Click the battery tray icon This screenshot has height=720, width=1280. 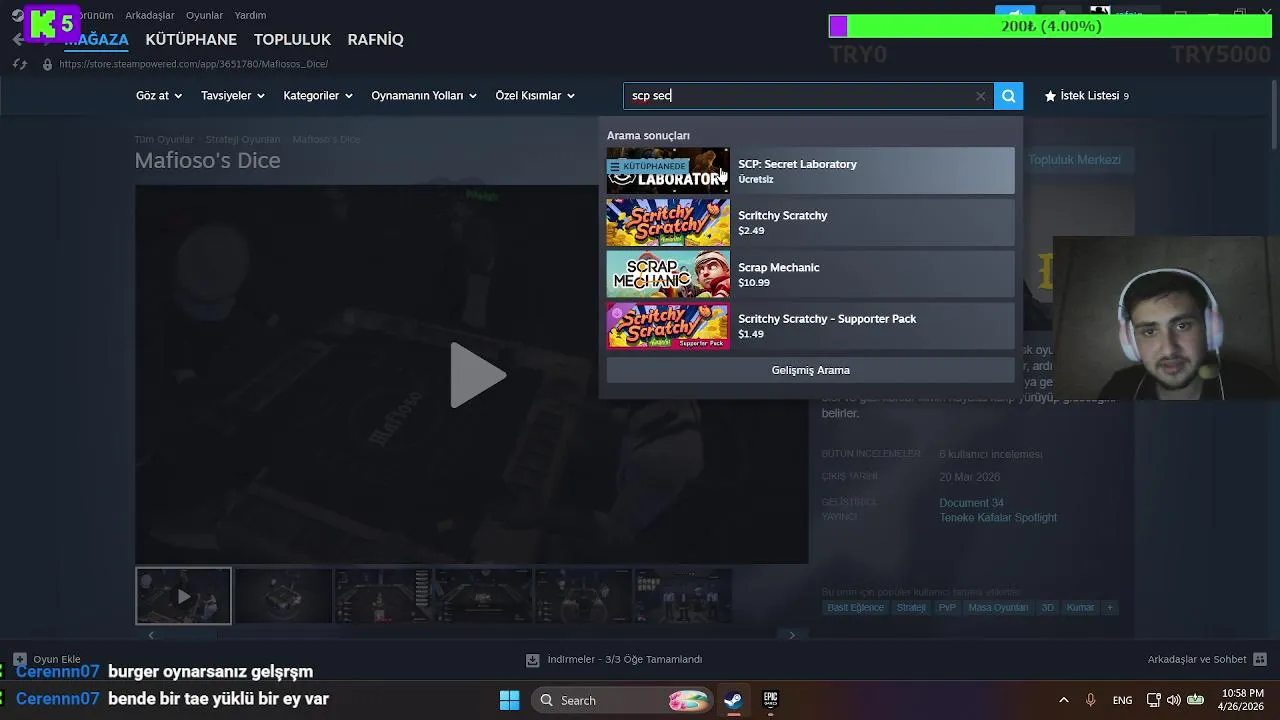coord(1195,700)
